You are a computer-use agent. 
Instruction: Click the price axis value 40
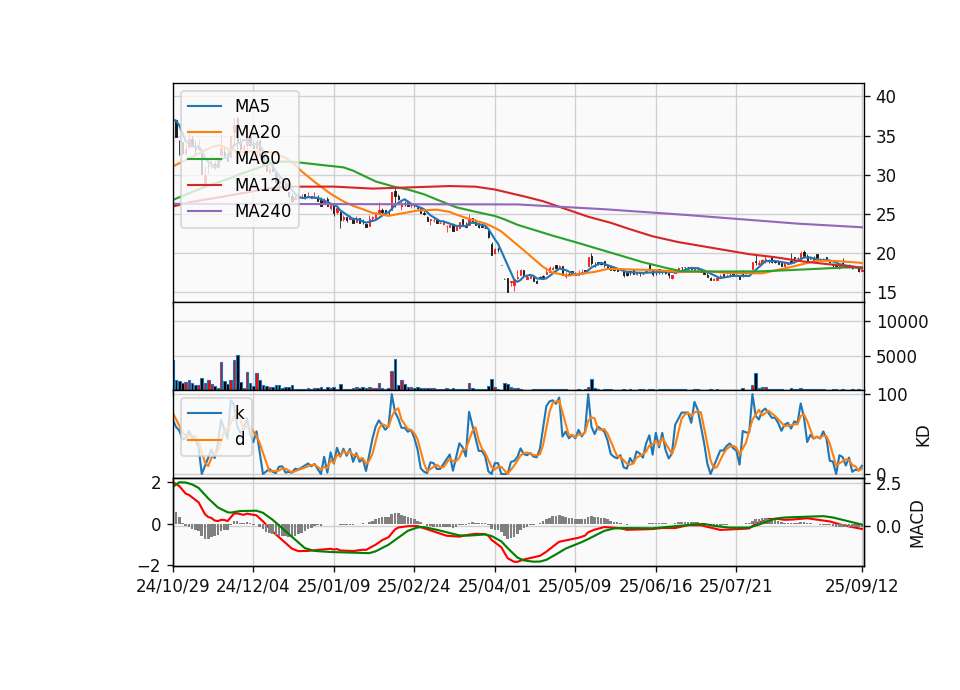(x=886, y=97)
